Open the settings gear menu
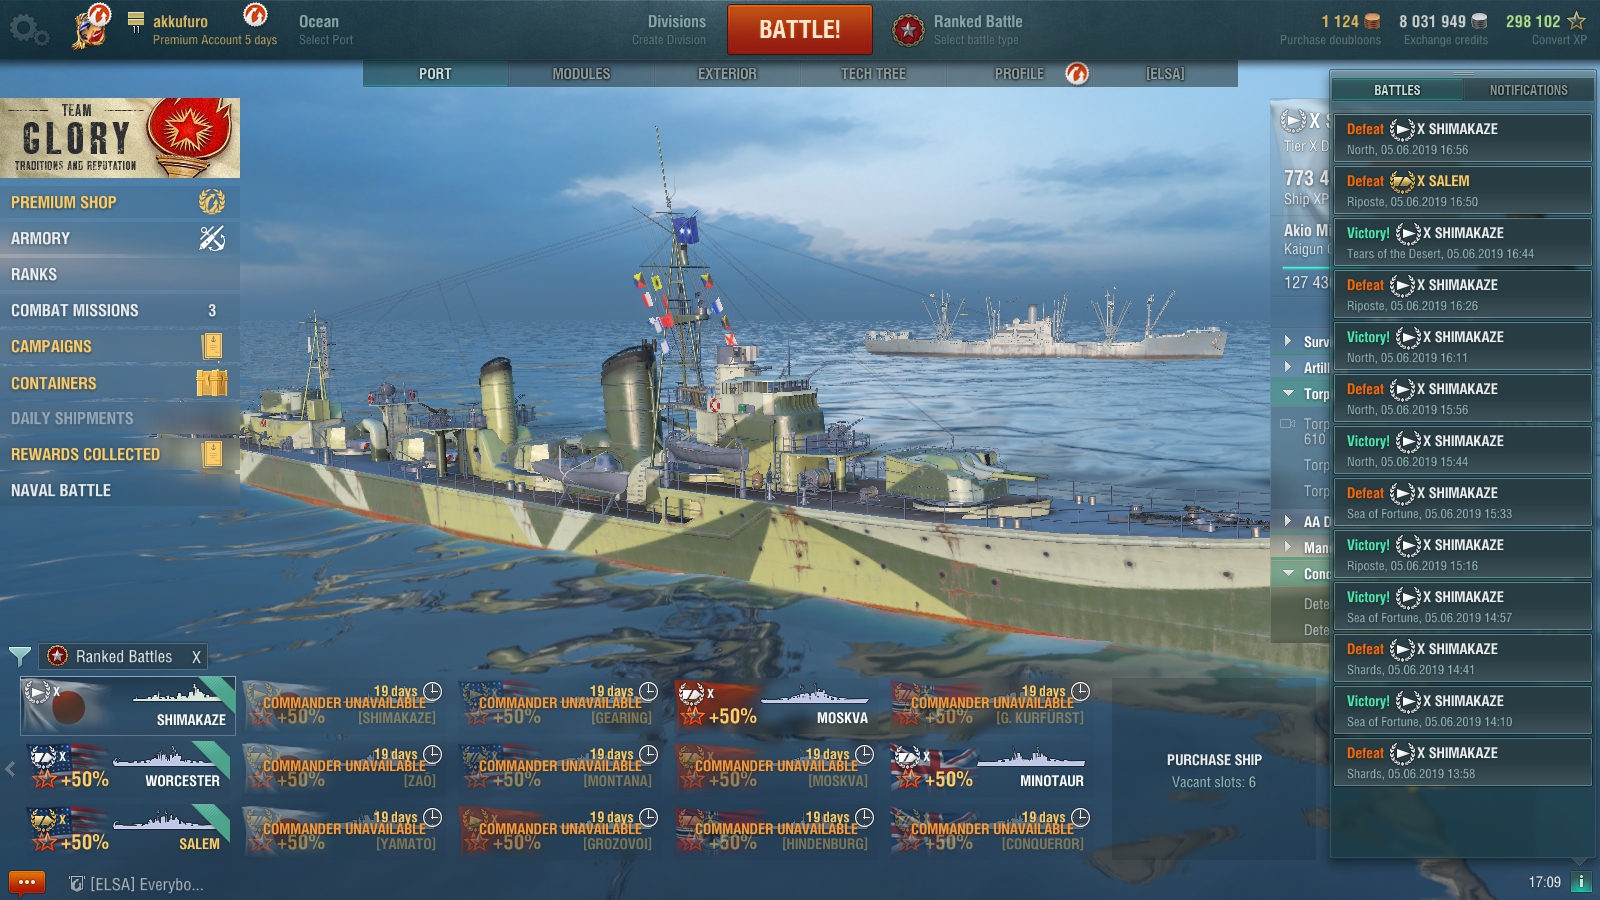 click(28, 30)
